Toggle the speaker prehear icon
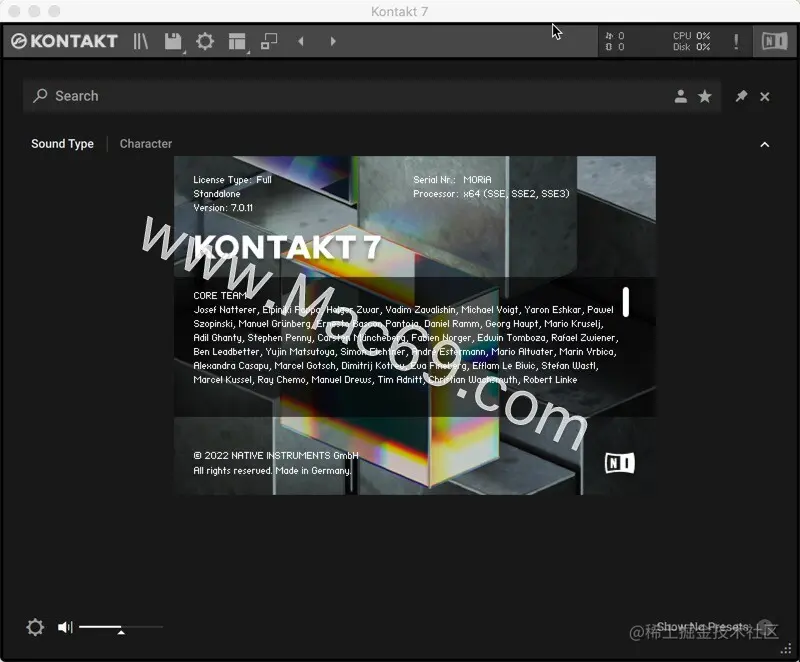Viewport: 800px width, 662px height. click(x=65, y=627)
